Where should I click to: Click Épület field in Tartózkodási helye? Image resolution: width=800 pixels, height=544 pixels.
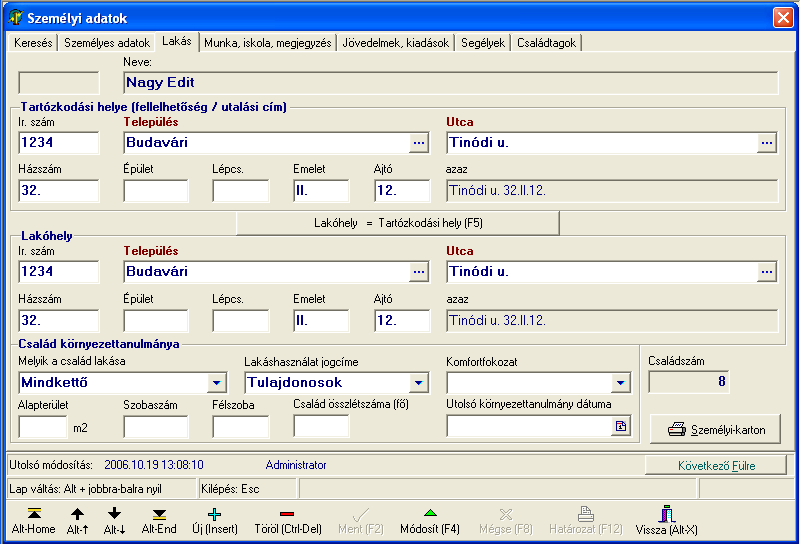point(156,191)
